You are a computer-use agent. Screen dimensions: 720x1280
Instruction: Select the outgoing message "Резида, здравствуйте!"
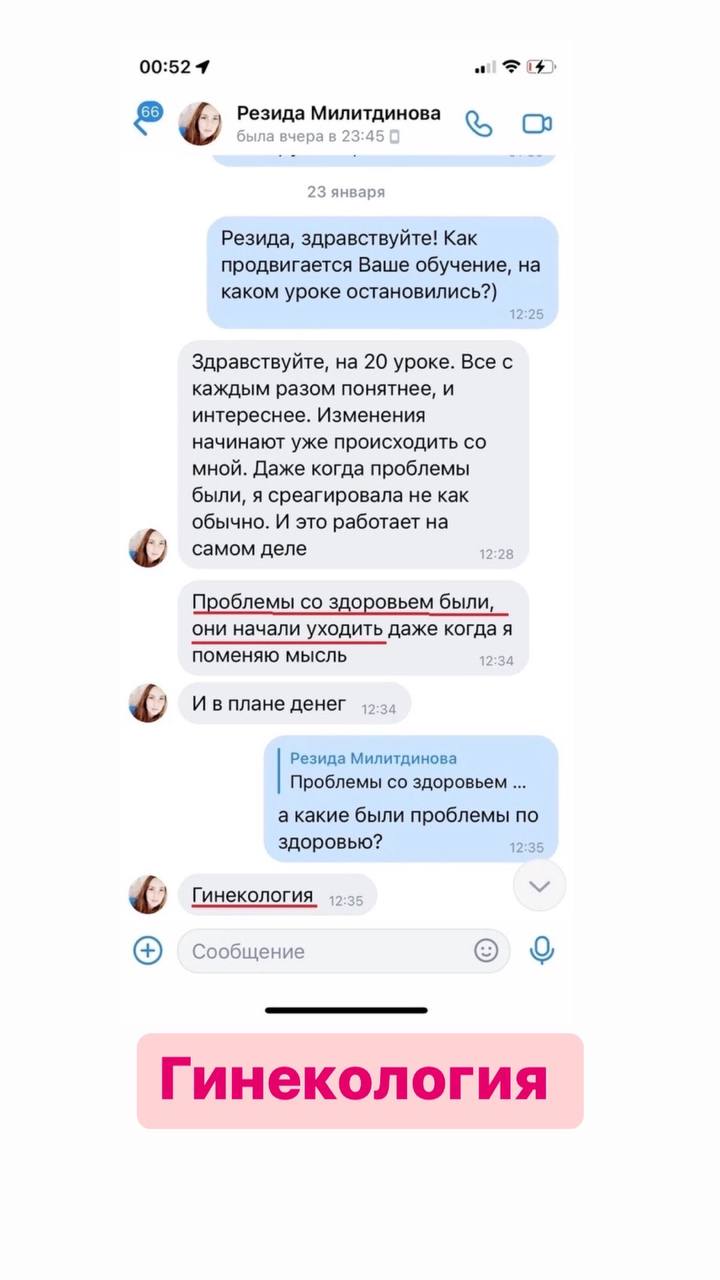(x=382, y=272)
